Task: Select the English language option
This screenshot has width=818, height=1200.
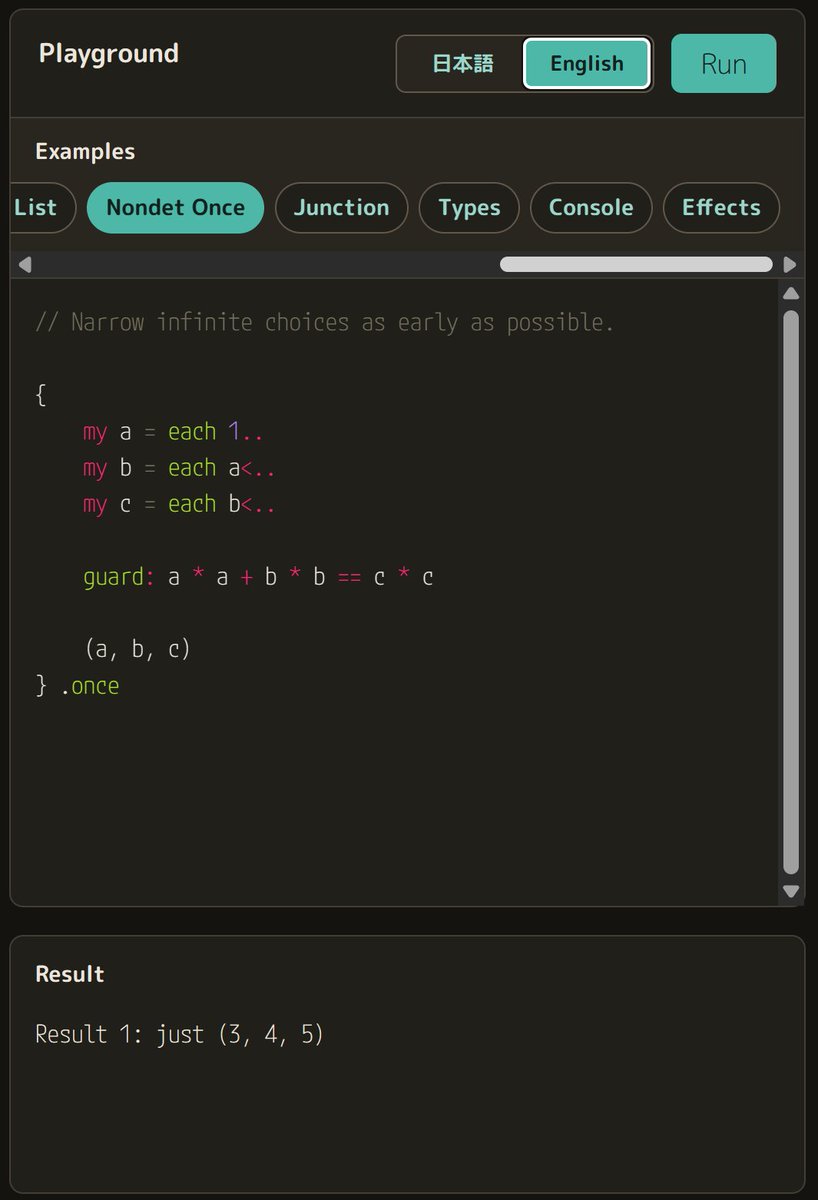Action: click(587, 64)
